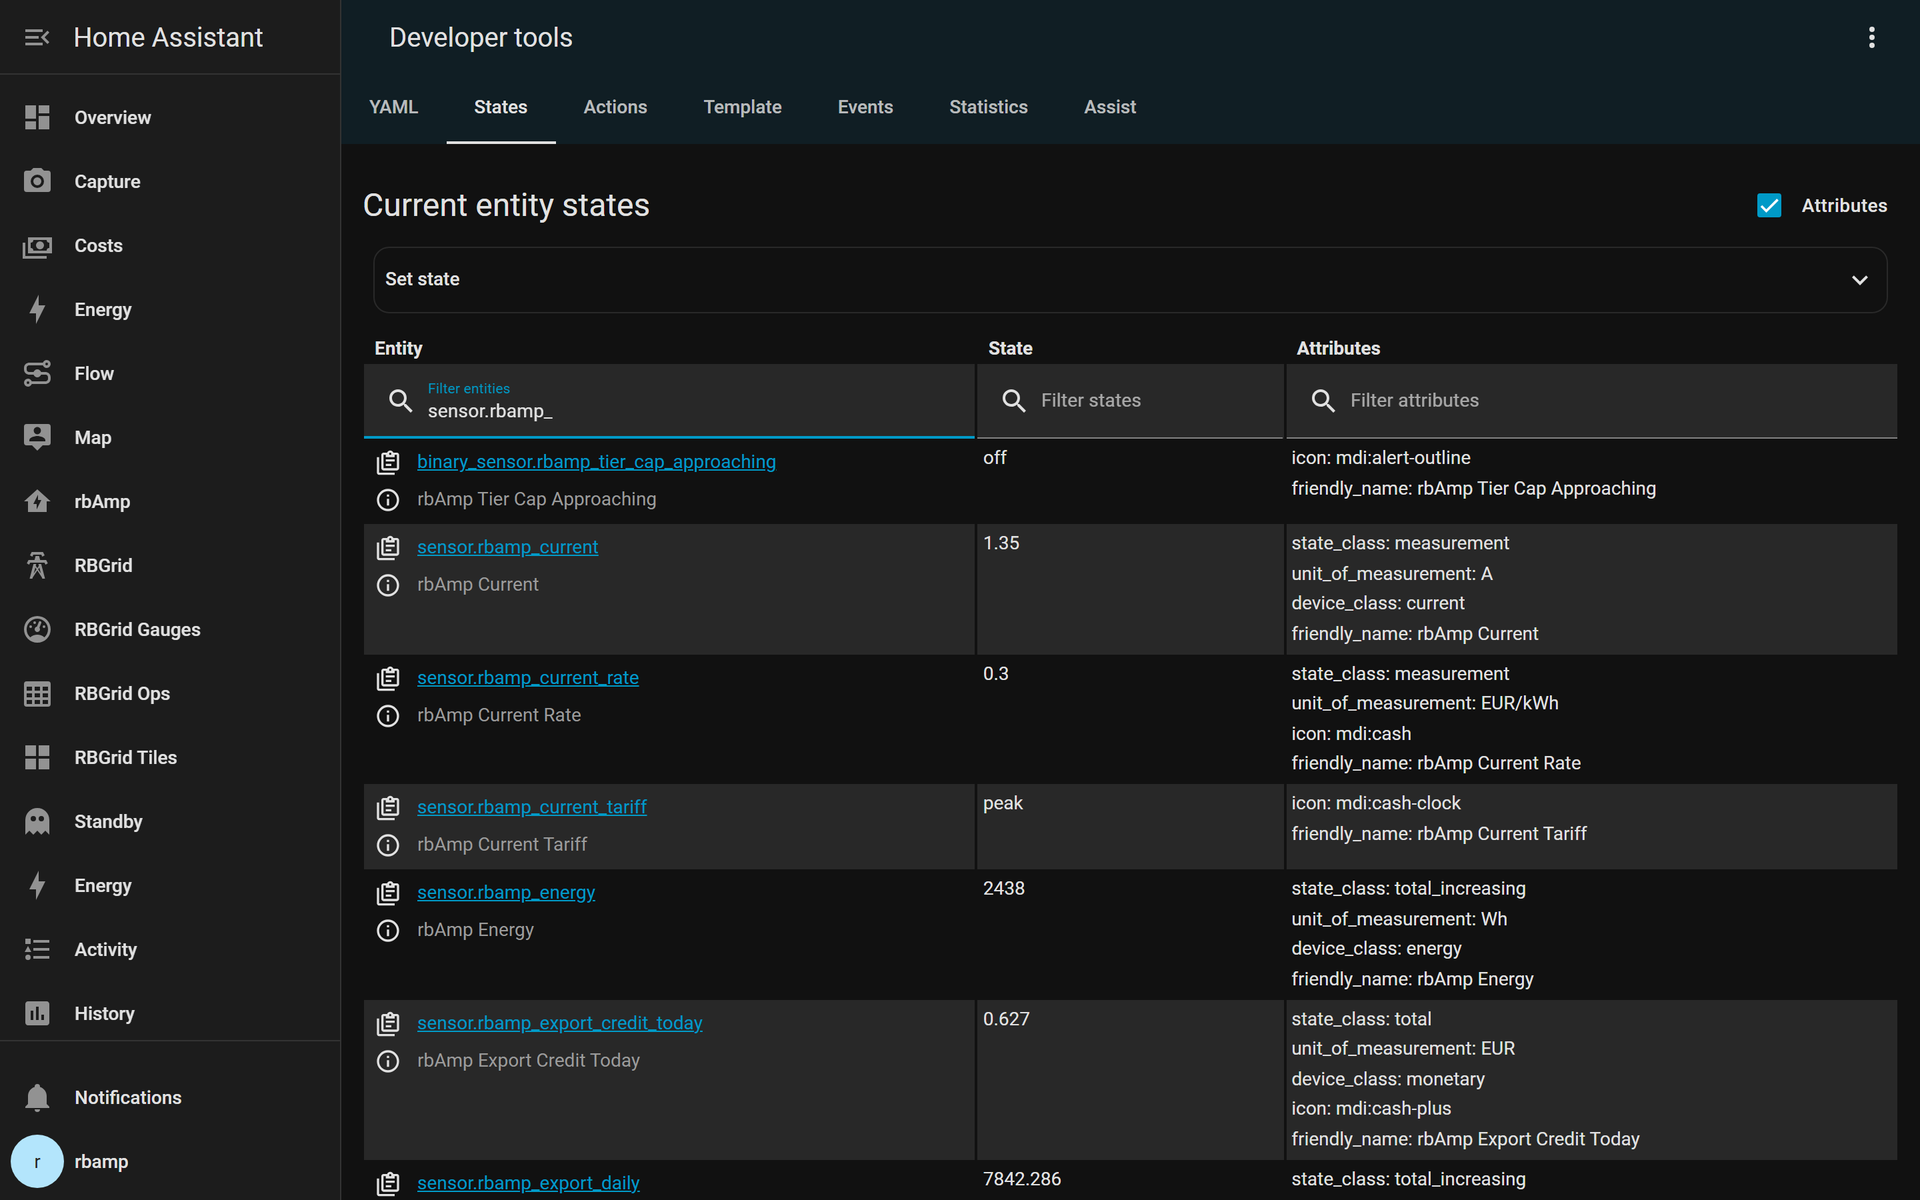The height and width of the screenshot is (1200, 1920).
Task: Open the sensor.rbamp_current_rate entity link
Action: coord(528,678)
